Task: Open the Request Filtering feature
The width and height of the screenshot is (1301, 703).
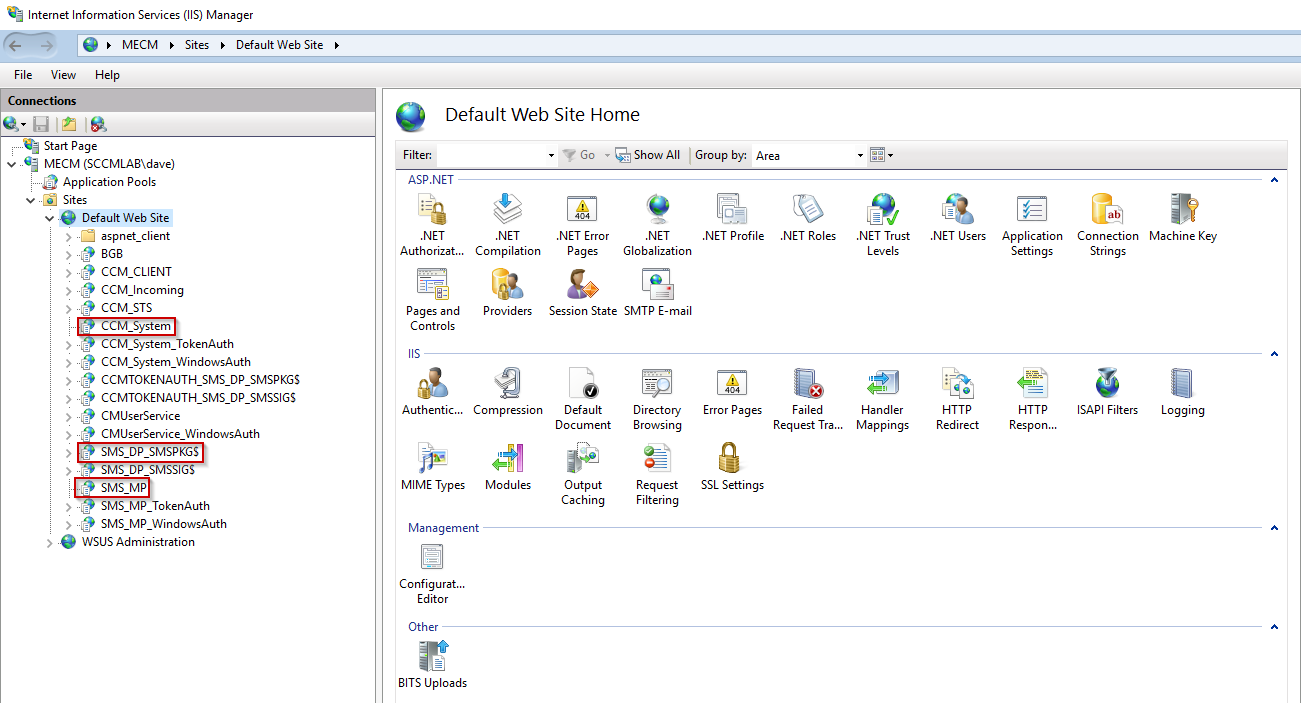Action: (x=657, y=474)
